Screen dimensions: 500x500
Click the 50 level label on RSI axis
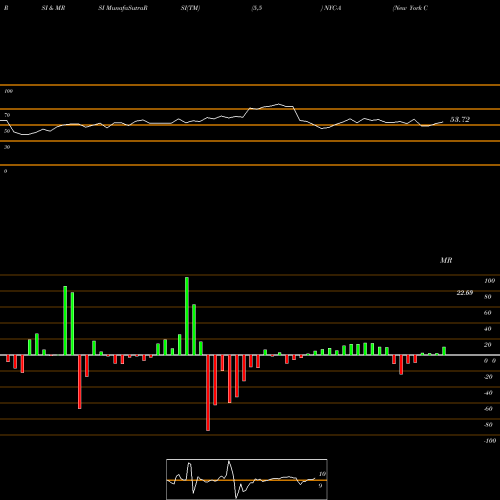tap(7, 131)
